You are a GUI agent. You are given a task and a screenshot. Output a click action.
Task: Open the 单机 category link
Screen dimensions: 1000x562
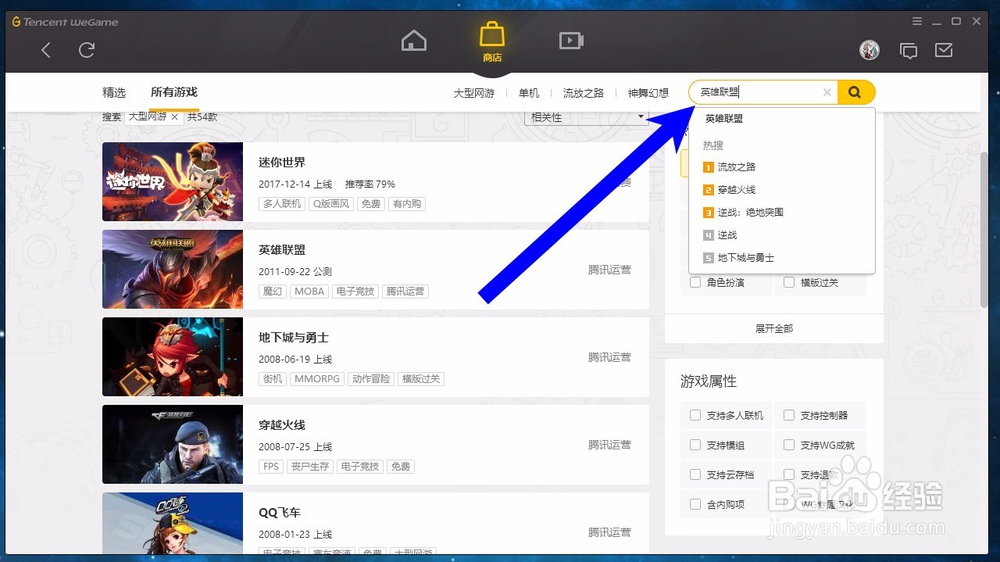point(529,93)
